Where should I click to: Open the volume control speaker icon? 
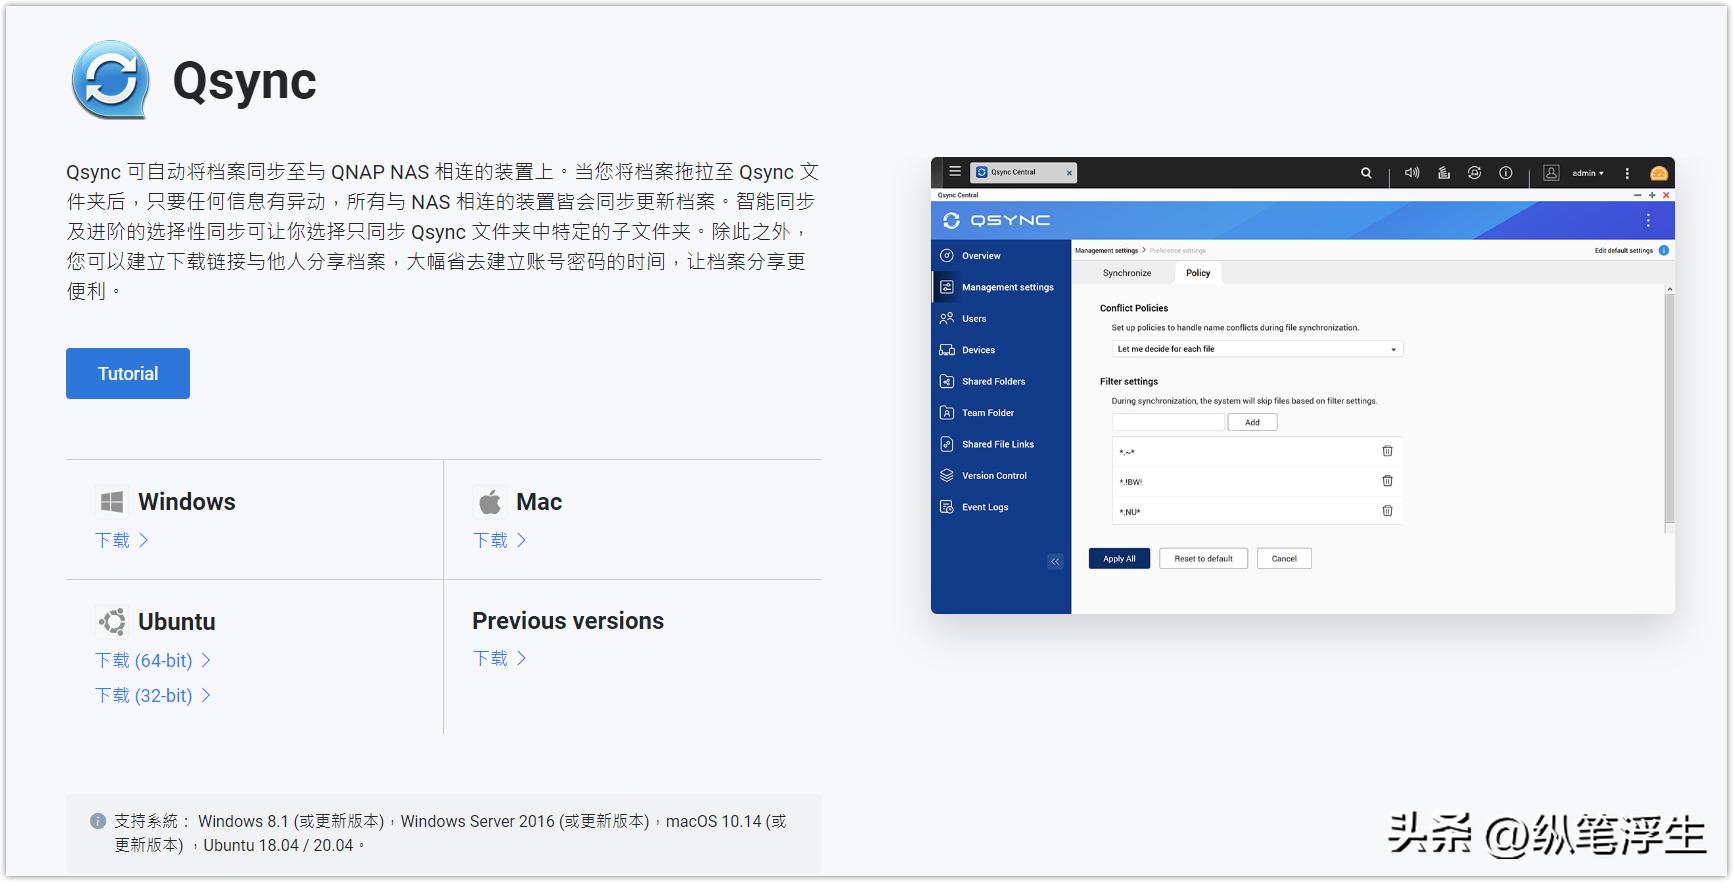pyautogui.click(x=1412, y=173)
